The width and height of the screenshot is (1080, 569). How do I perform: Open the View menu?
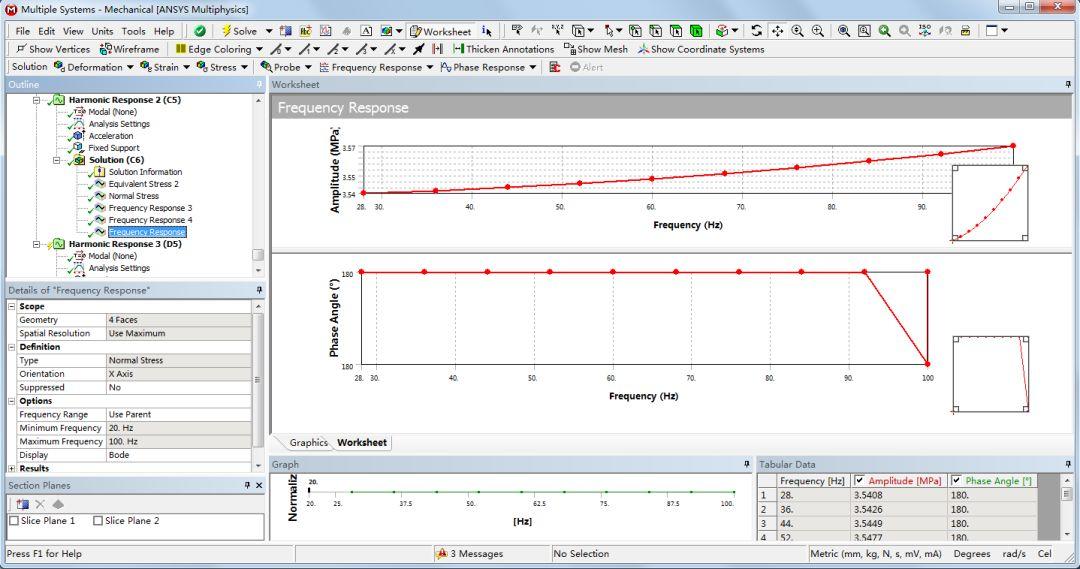[73, 31]
